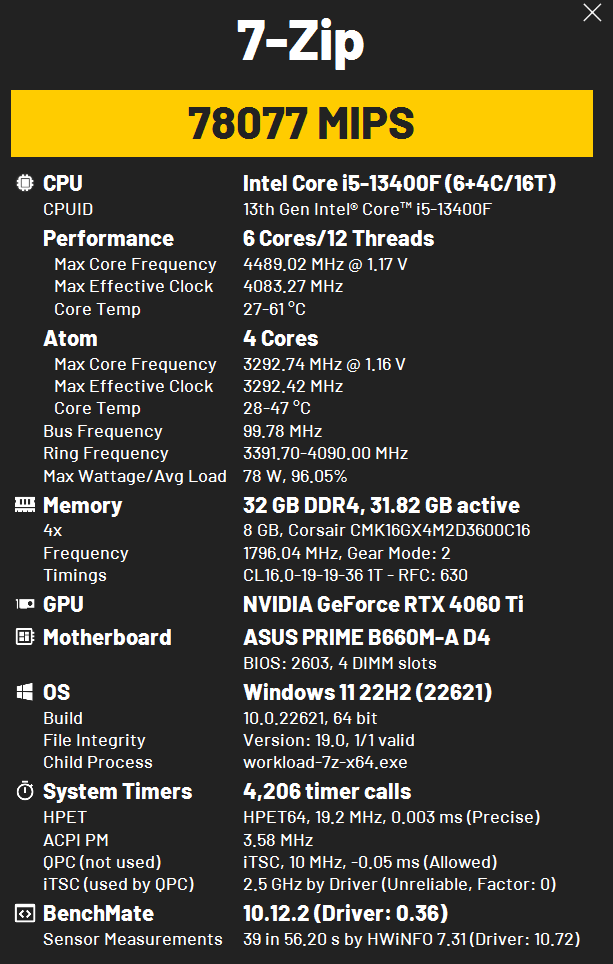This screenshot has width=613, height=964.
Task: Click the GPU card icon
Action: click(25, 604)
